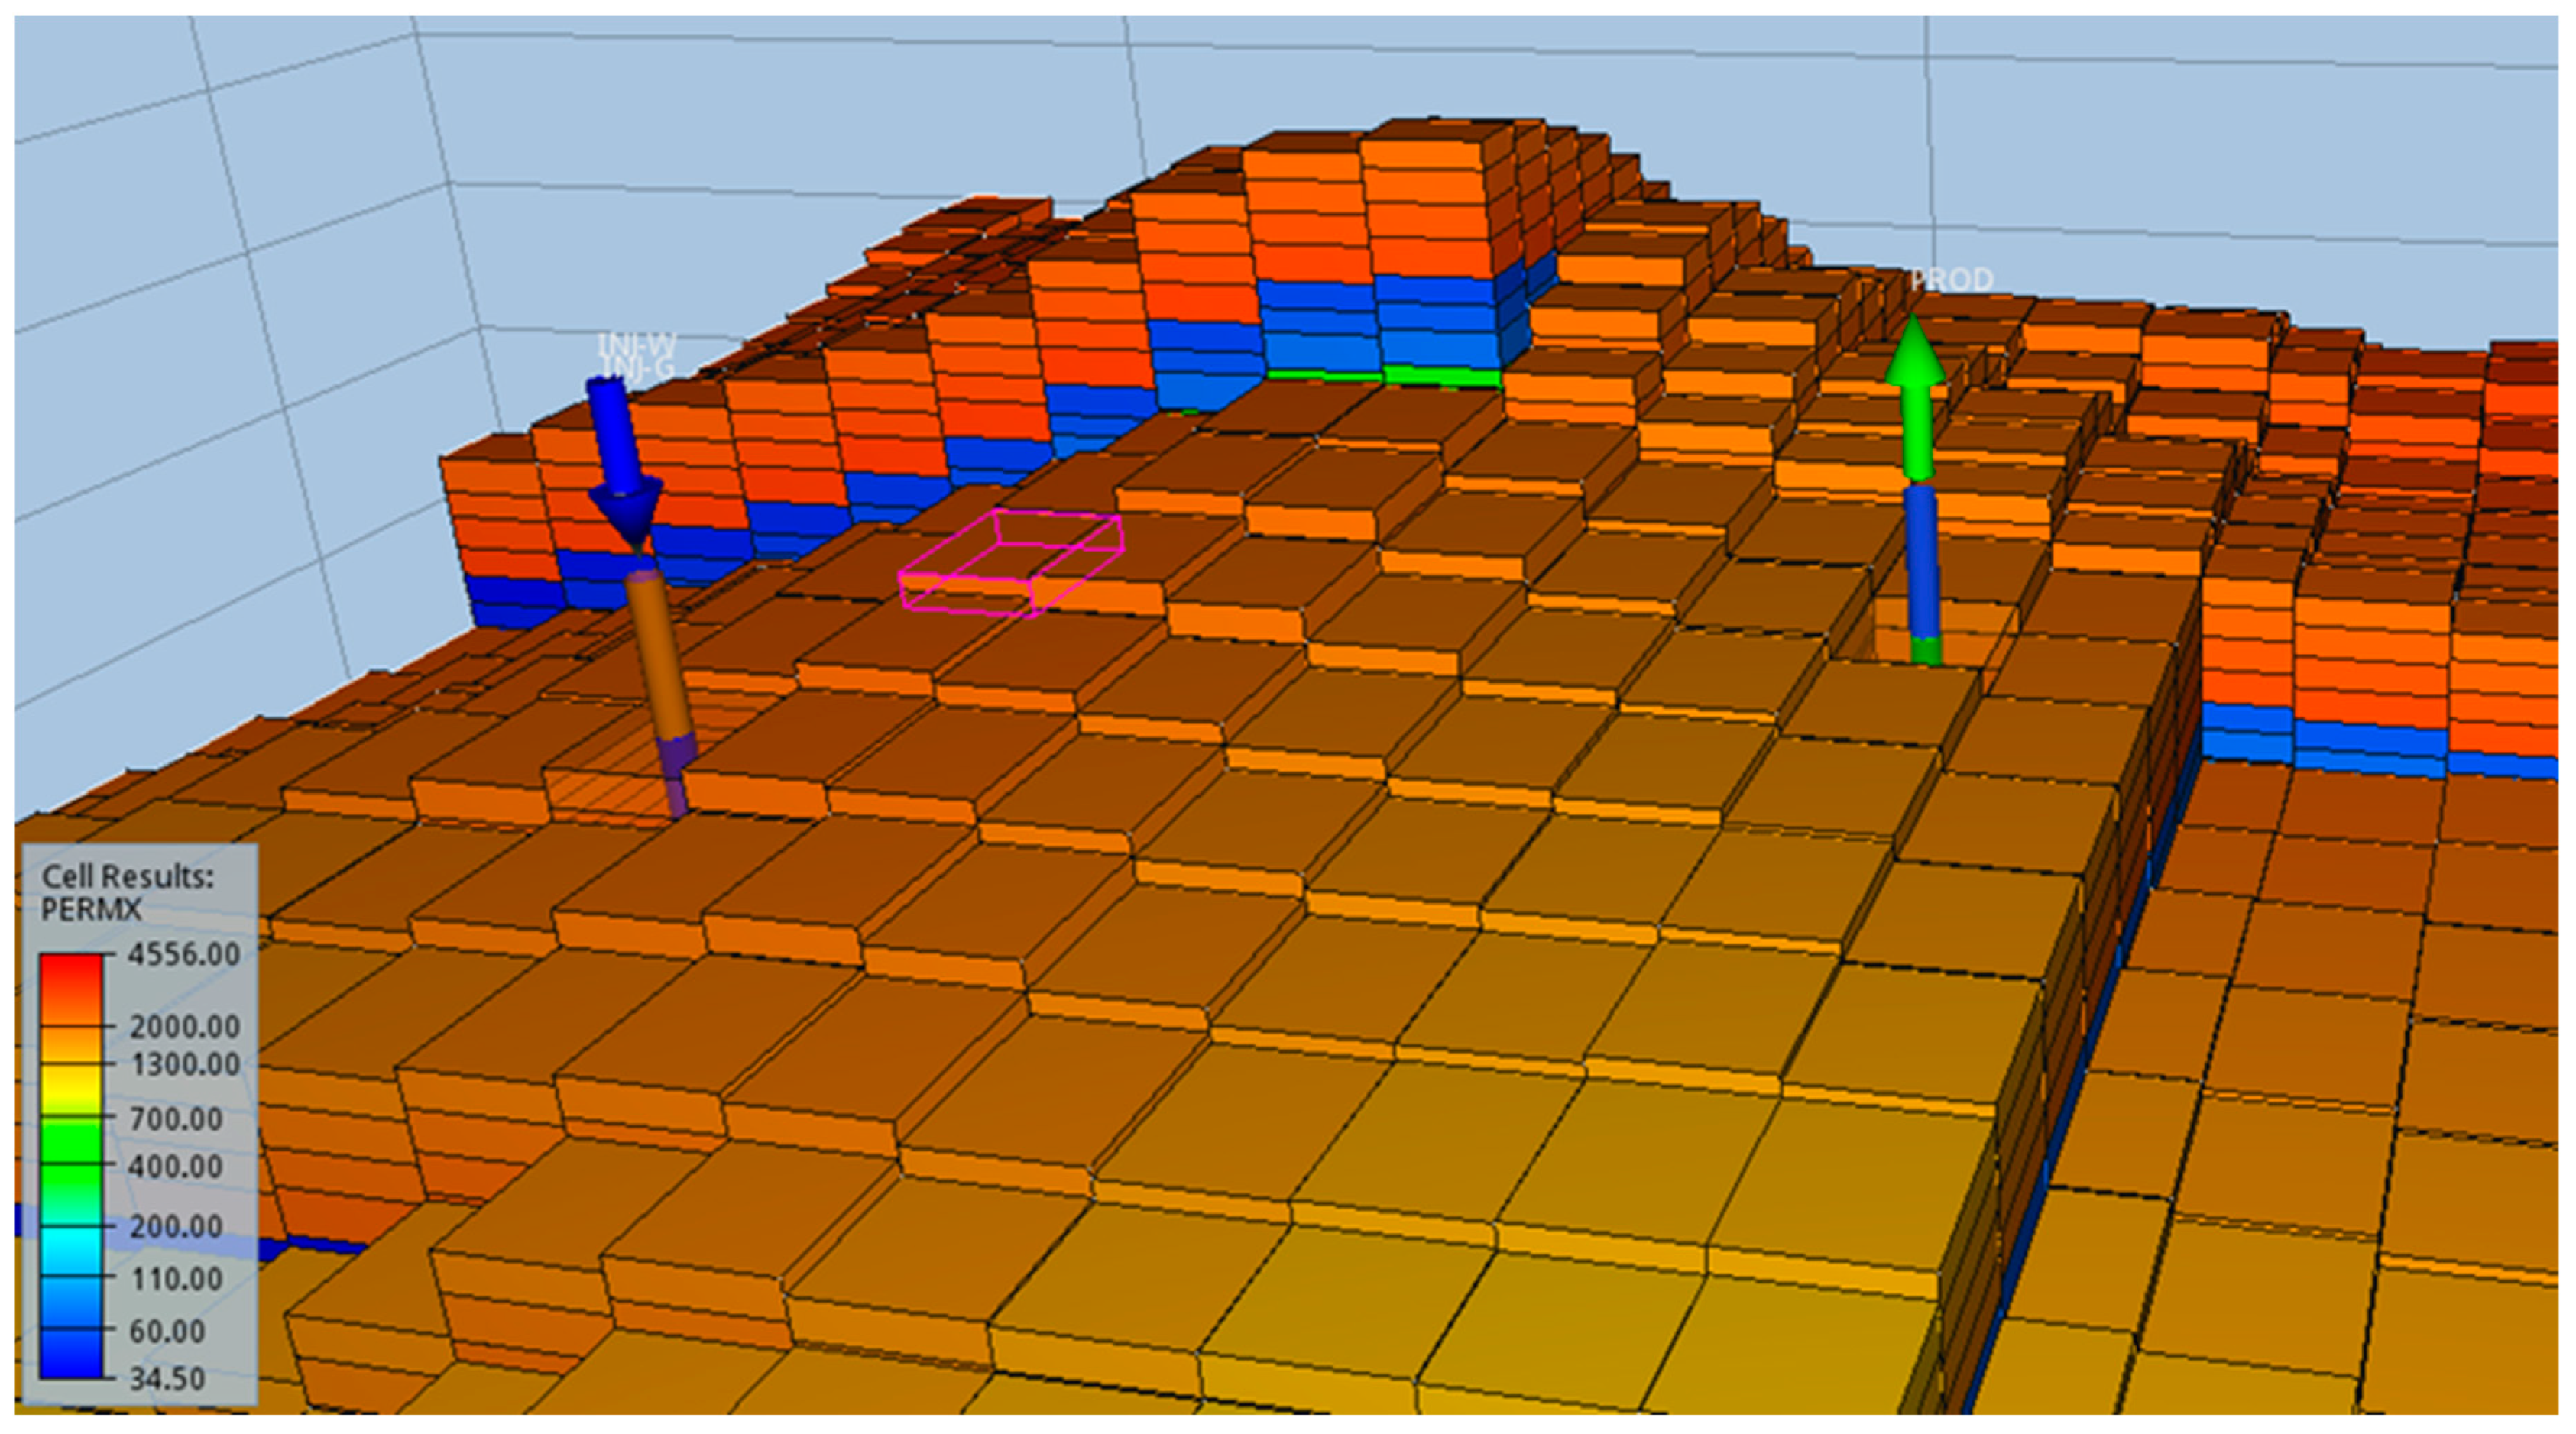Click the 700.00 legend tick label
Image resolution: width=2576 pixels, height=1434 pixels.
click(x=176, y=1118)
